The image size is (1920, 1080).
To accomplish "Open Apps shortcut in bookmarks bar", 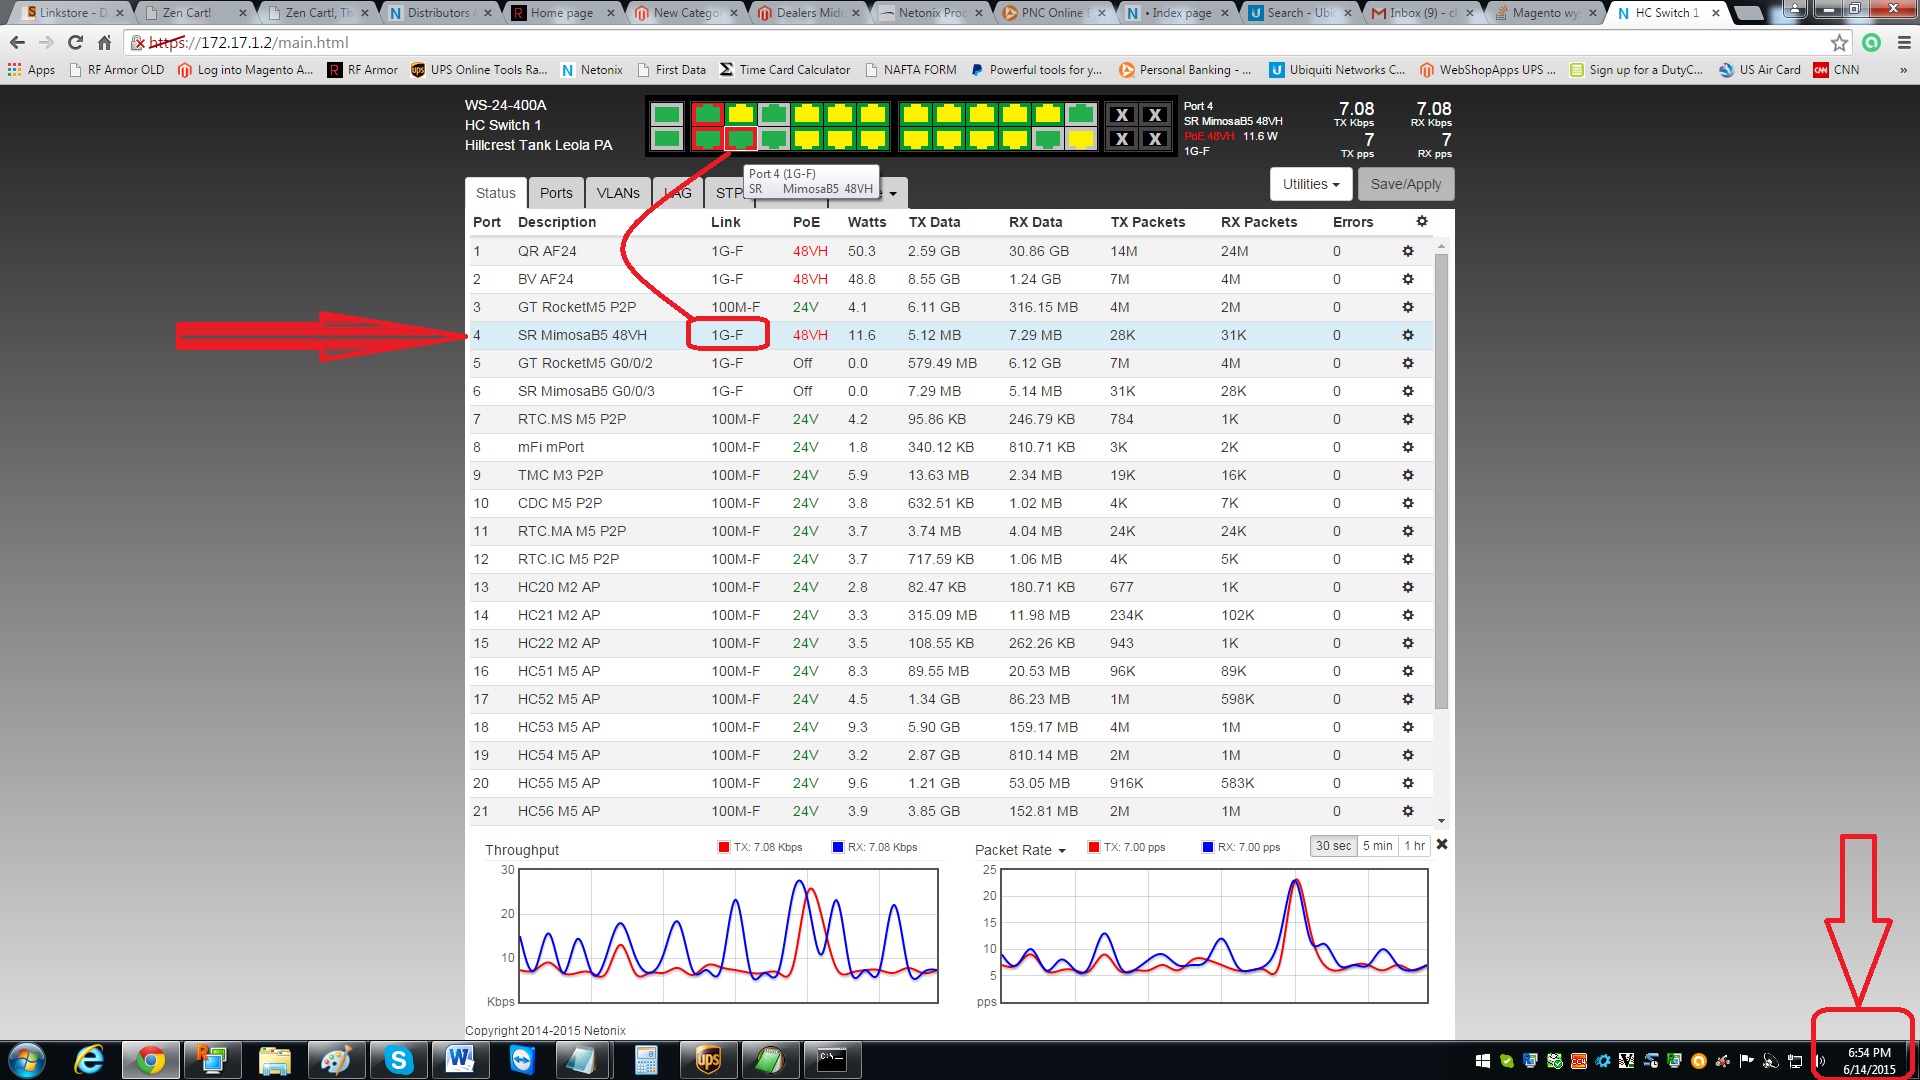I will tap(31, 70).
